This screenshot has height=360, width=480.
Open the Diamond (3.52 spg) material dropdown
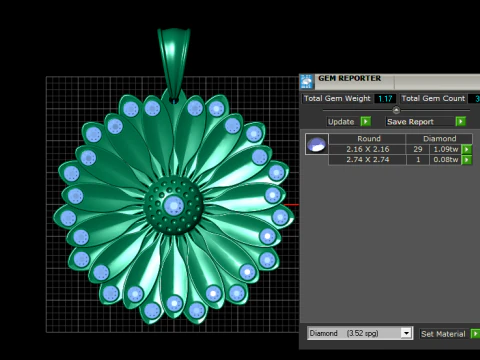tap(406, 333)
